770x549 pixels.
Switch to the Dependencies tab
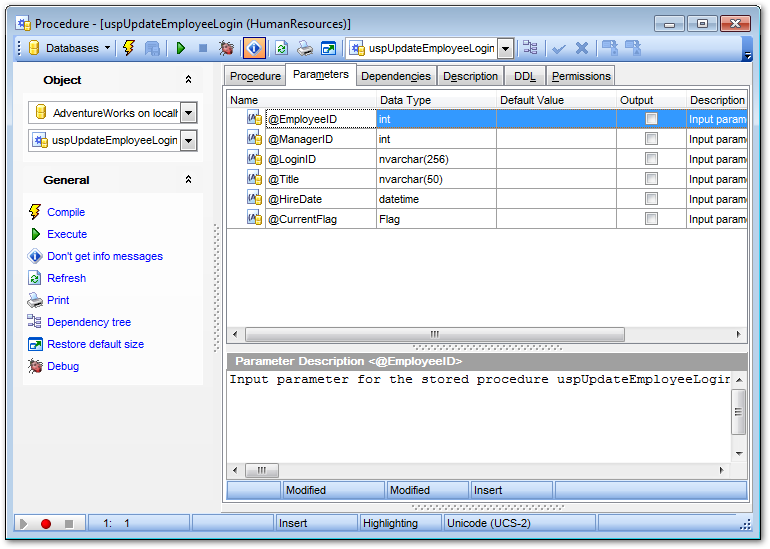point(396,76)
